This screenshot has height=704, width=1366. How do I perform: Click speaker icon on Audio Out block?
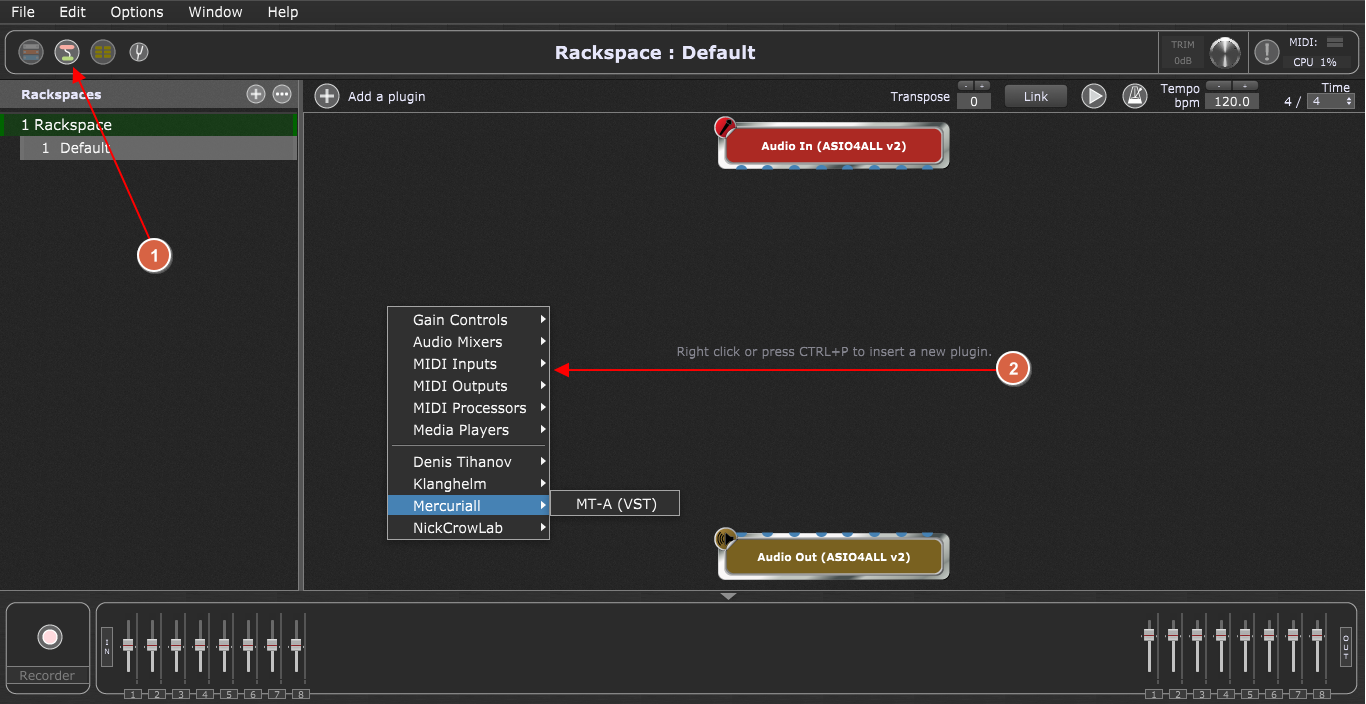725,539
